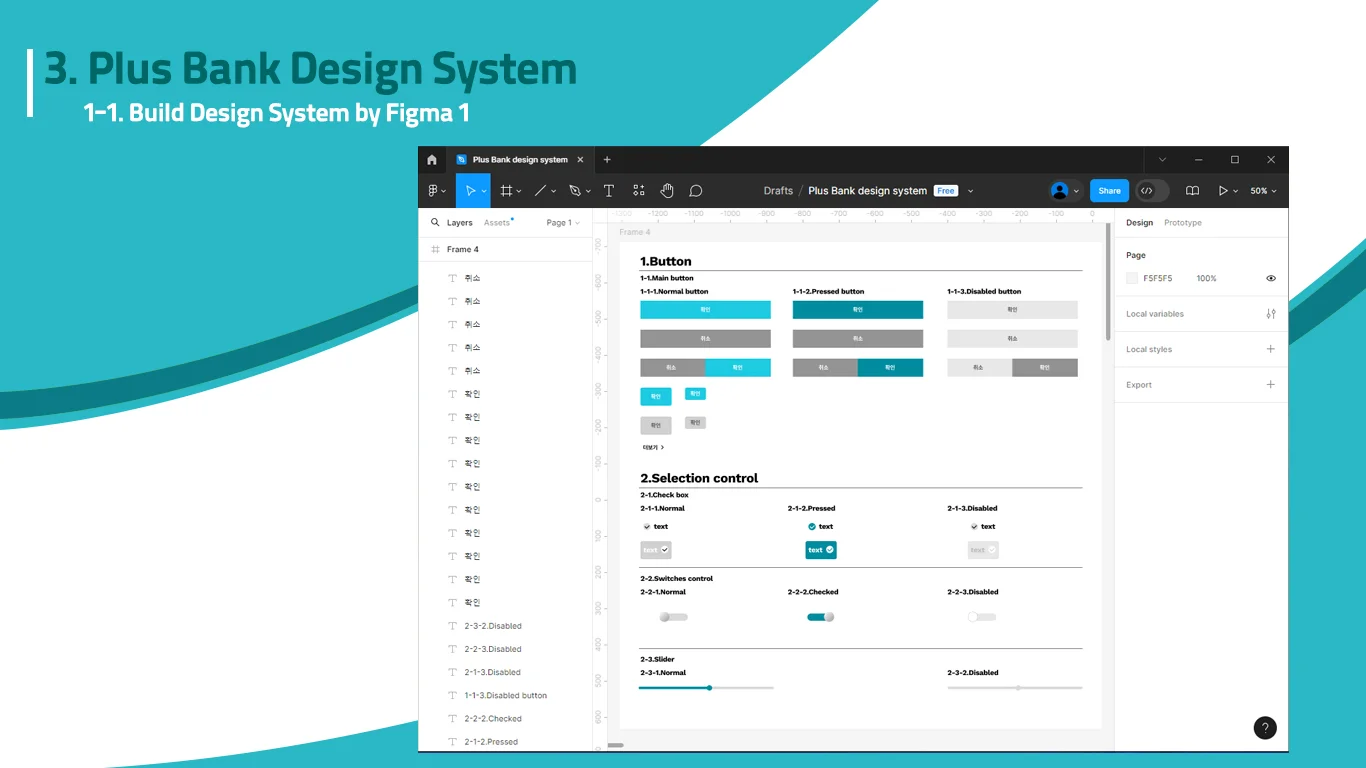This screenshot has width=1366, height=768.
Task: Go to the Figma Home icon
Action: pos(432,160)
